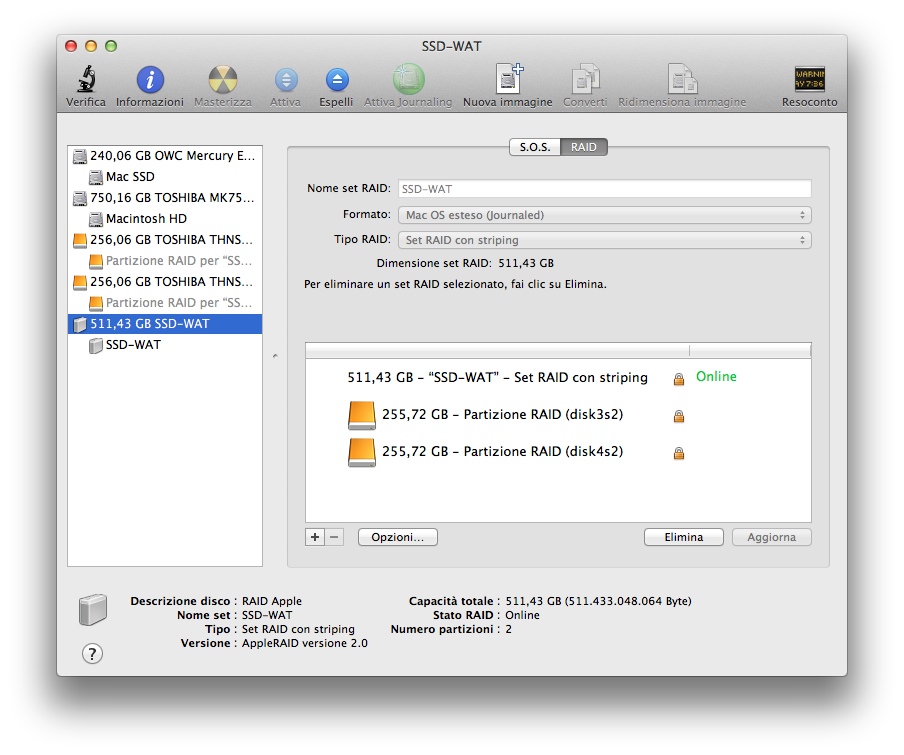Click the lock icon beside disk3s2 partition

click(678, 415)
